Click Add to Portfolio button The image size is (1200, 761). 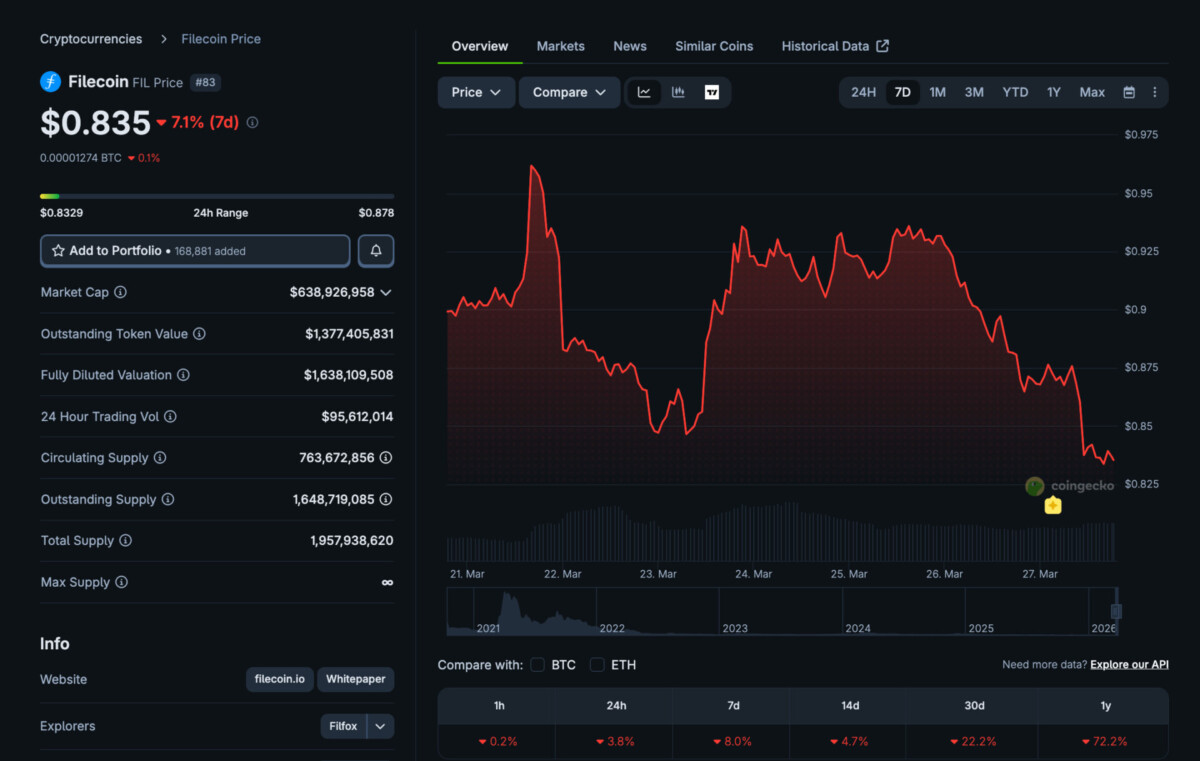[195, 251]
